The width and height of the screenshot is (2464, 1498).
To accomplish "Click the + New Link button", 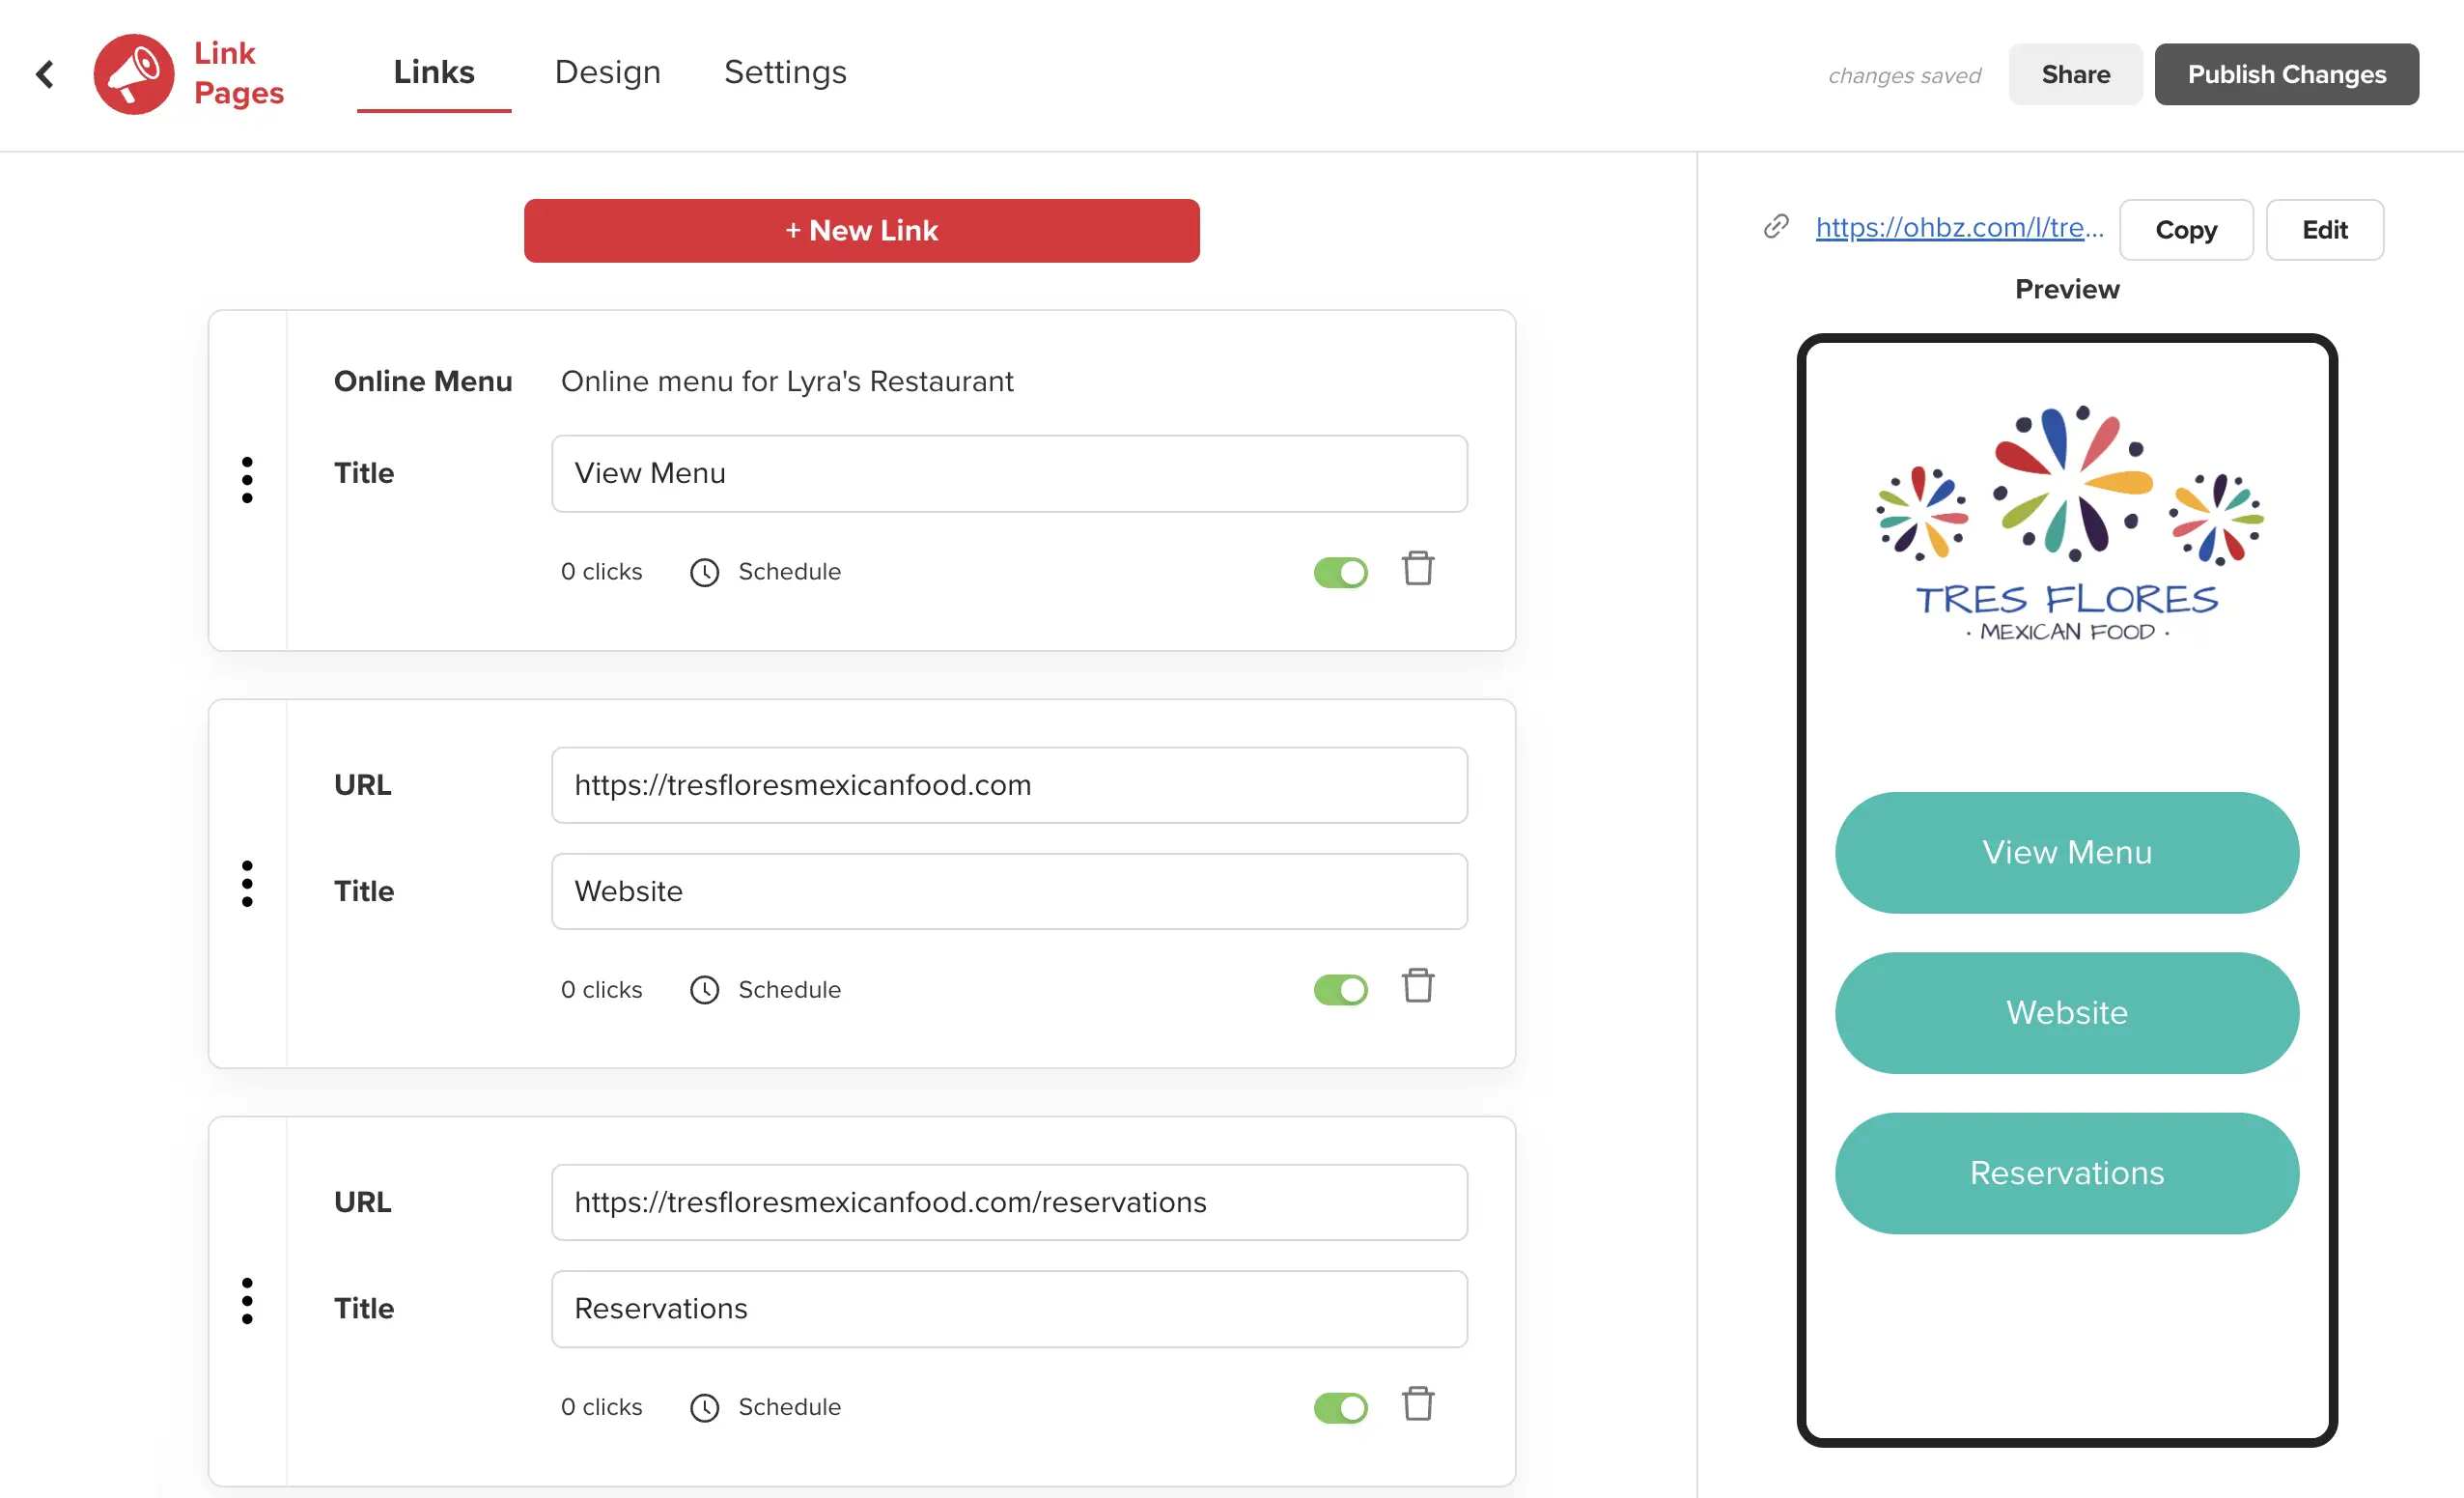I will point(861,230).
